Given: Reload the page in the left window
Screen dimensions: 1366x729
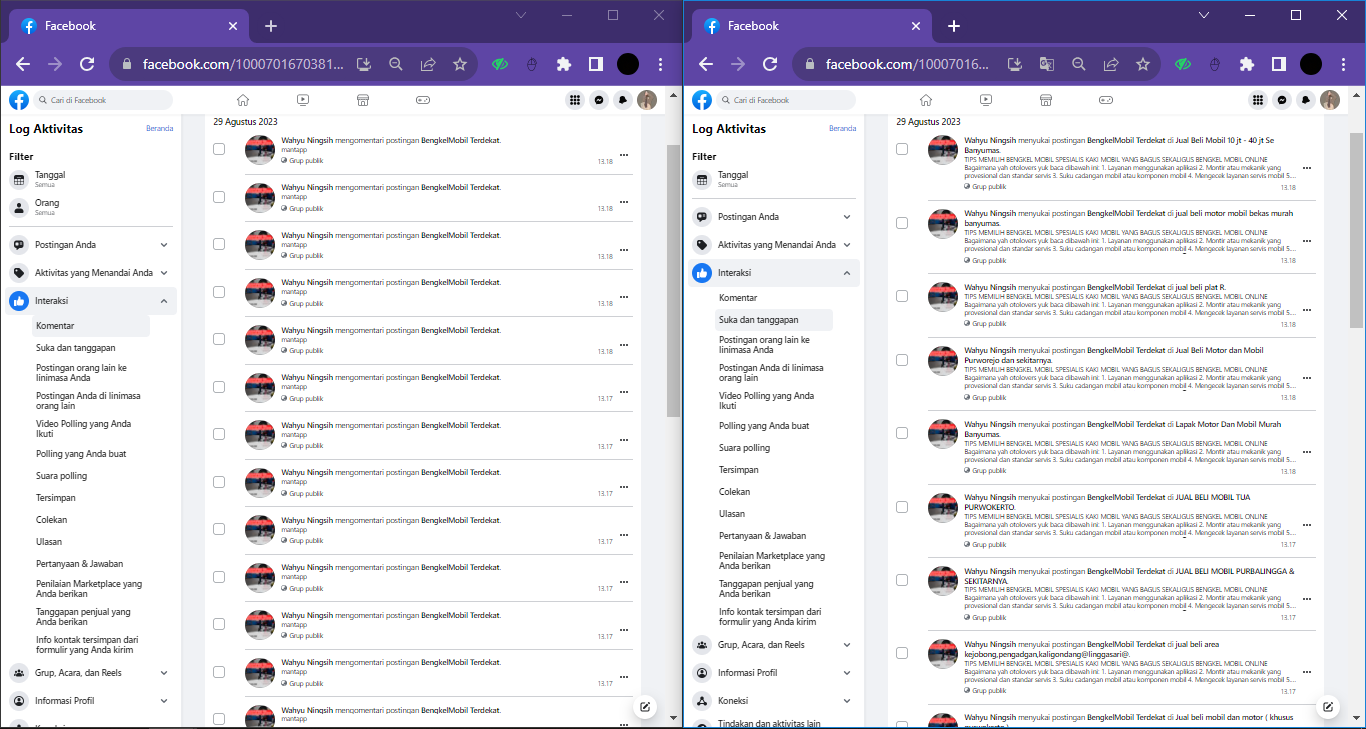Looking at the screenshot, I should tap(87, 64).
